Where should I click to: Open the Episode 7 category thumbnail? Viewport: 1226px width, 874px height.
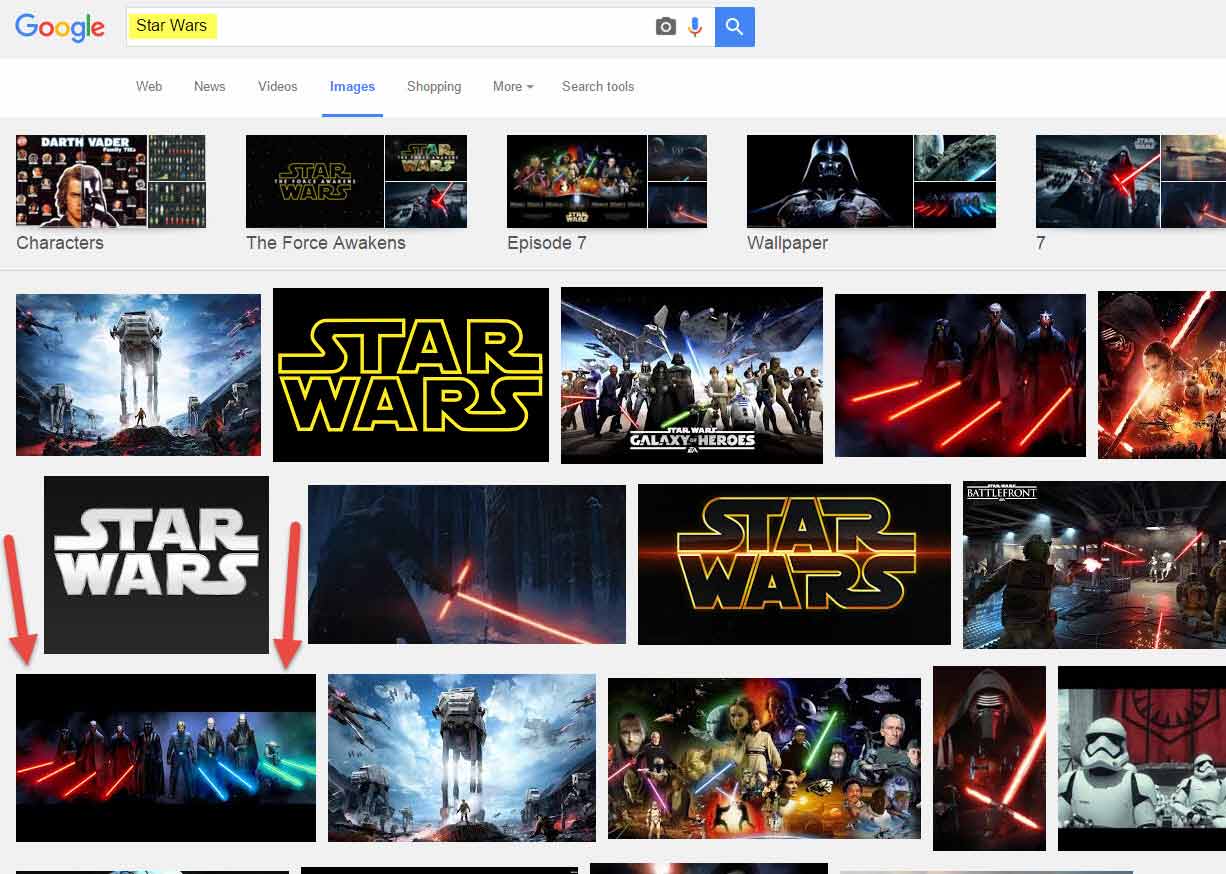pos(607,181)
